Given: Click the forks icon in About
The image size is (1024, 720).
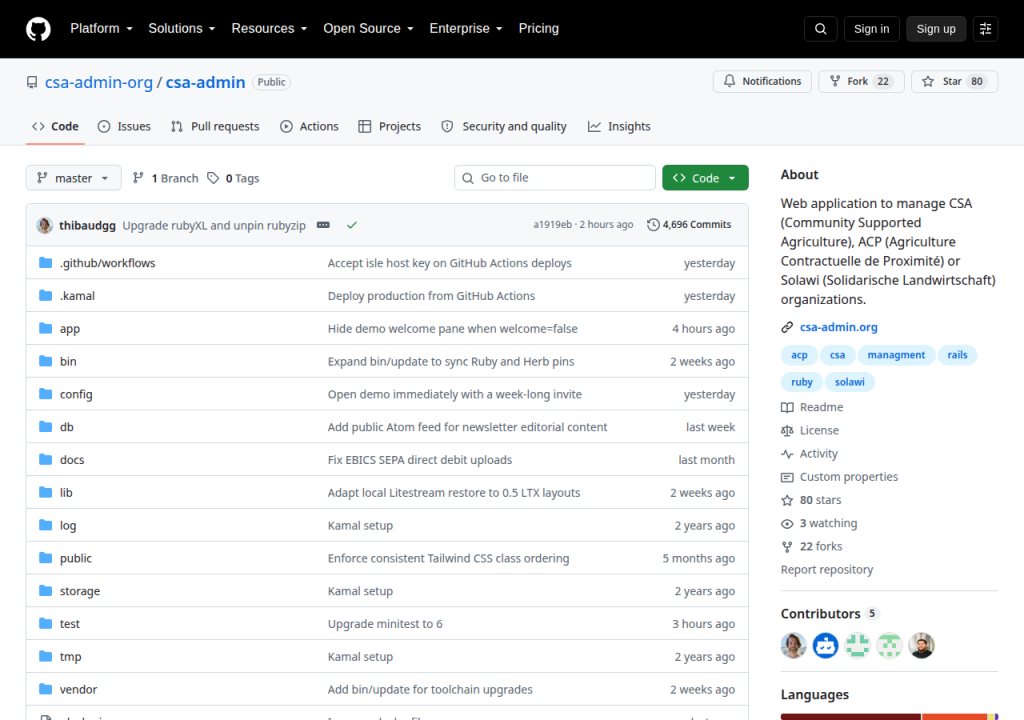Looking at the screenshot, I should [x=787, y=547].
